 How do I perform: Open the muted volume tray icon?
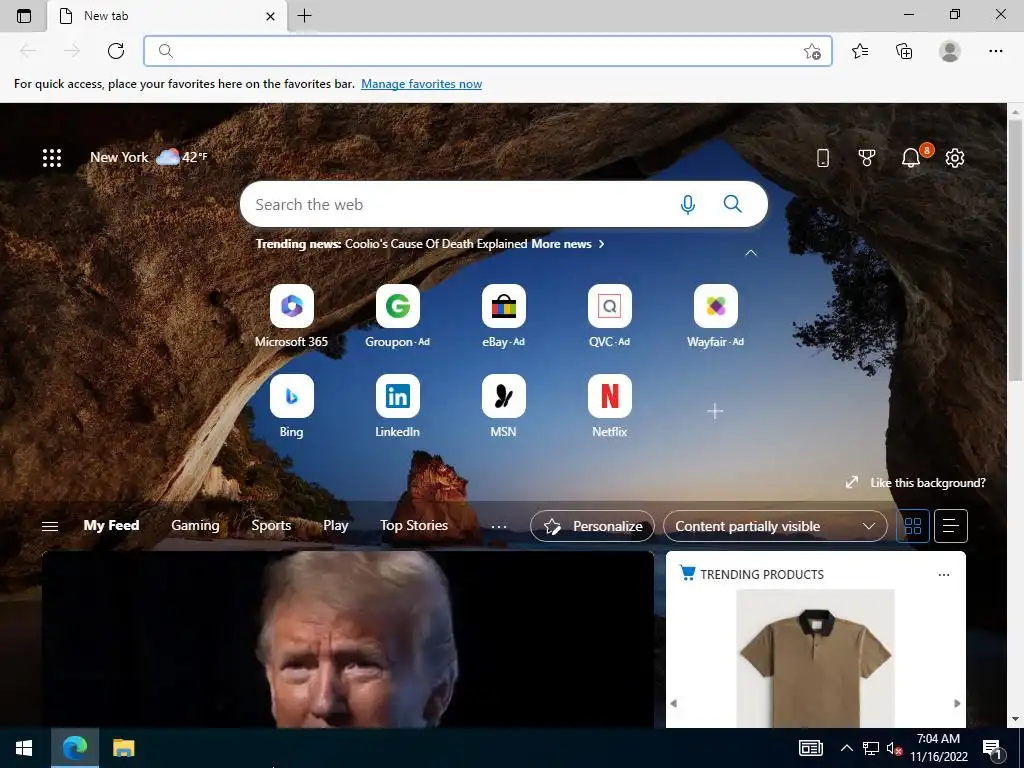coord(894,748)
